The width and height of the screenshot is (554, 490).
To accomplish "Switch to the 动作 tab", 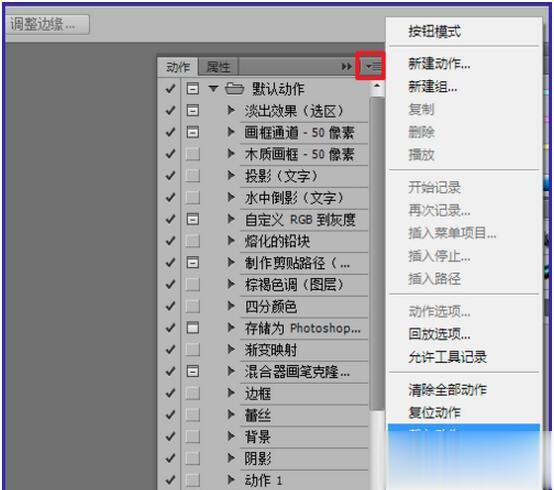I will (178, 67).
